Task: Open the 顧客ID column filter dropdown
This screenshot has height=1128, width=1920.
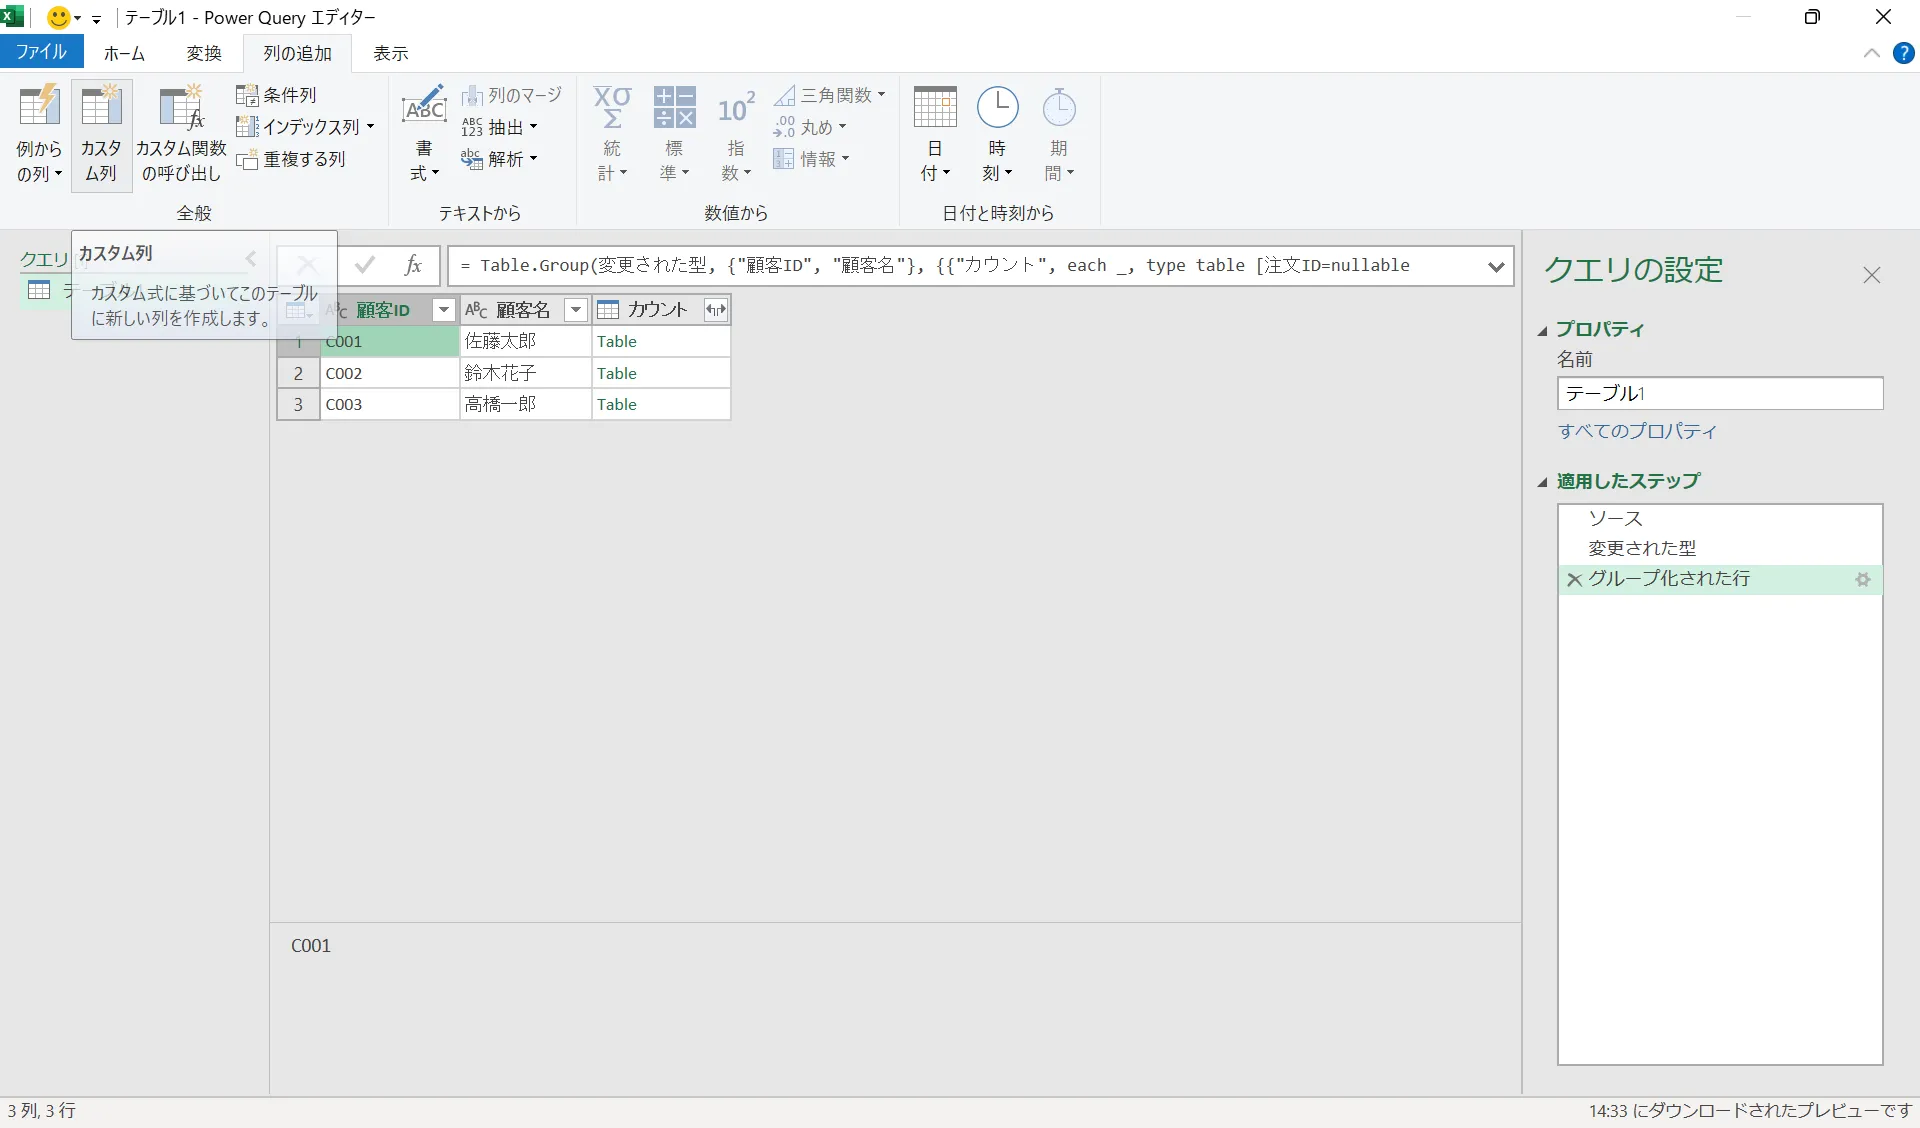Action: (444, 310)
